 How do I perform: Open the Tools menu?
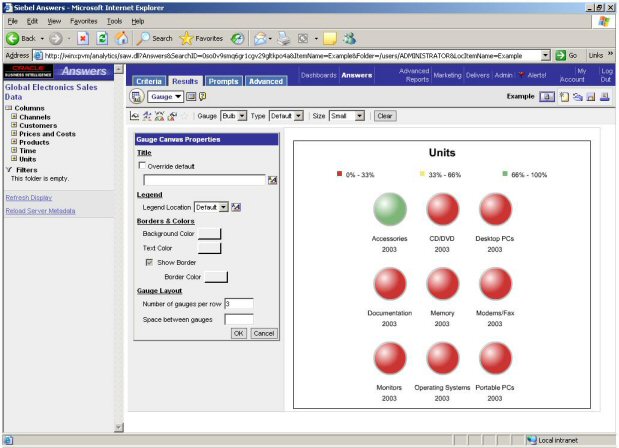[114, 21]
